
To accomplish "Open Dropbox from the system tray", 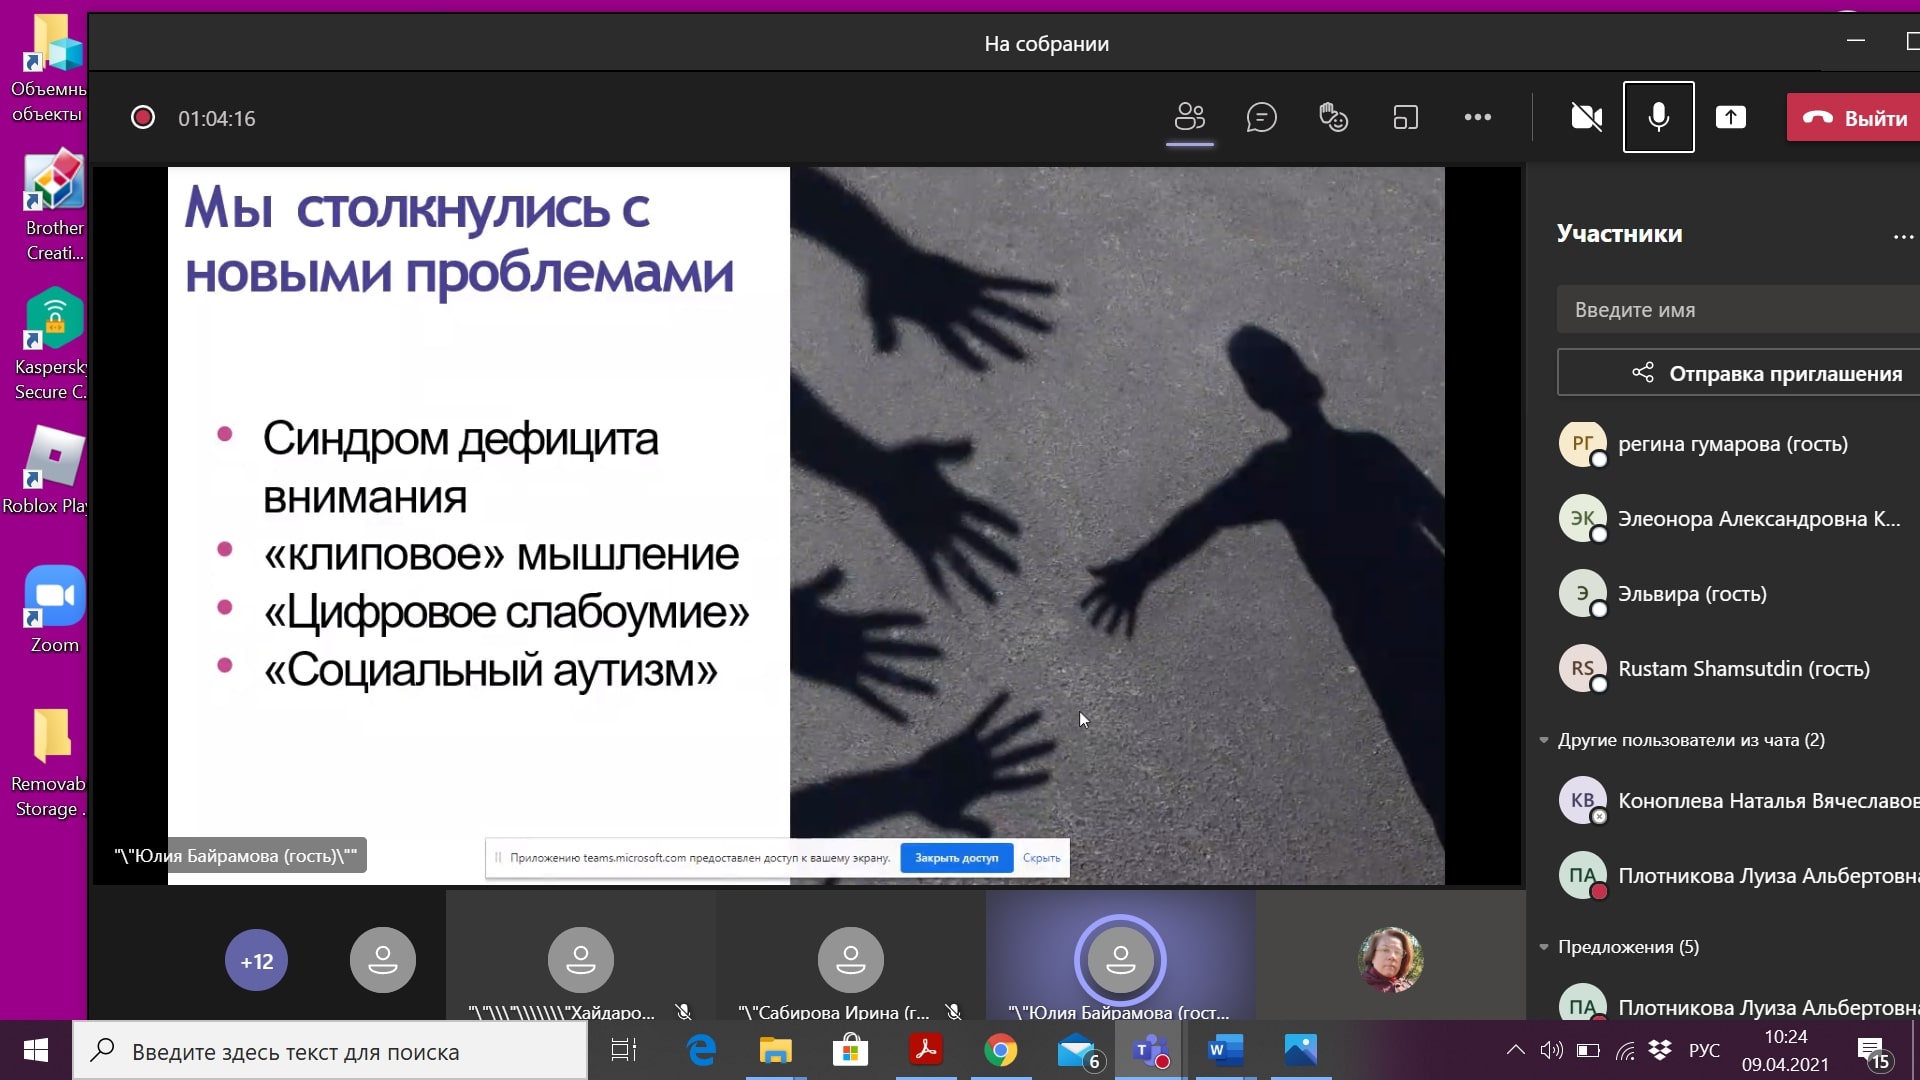I will pos(1660,1051).
